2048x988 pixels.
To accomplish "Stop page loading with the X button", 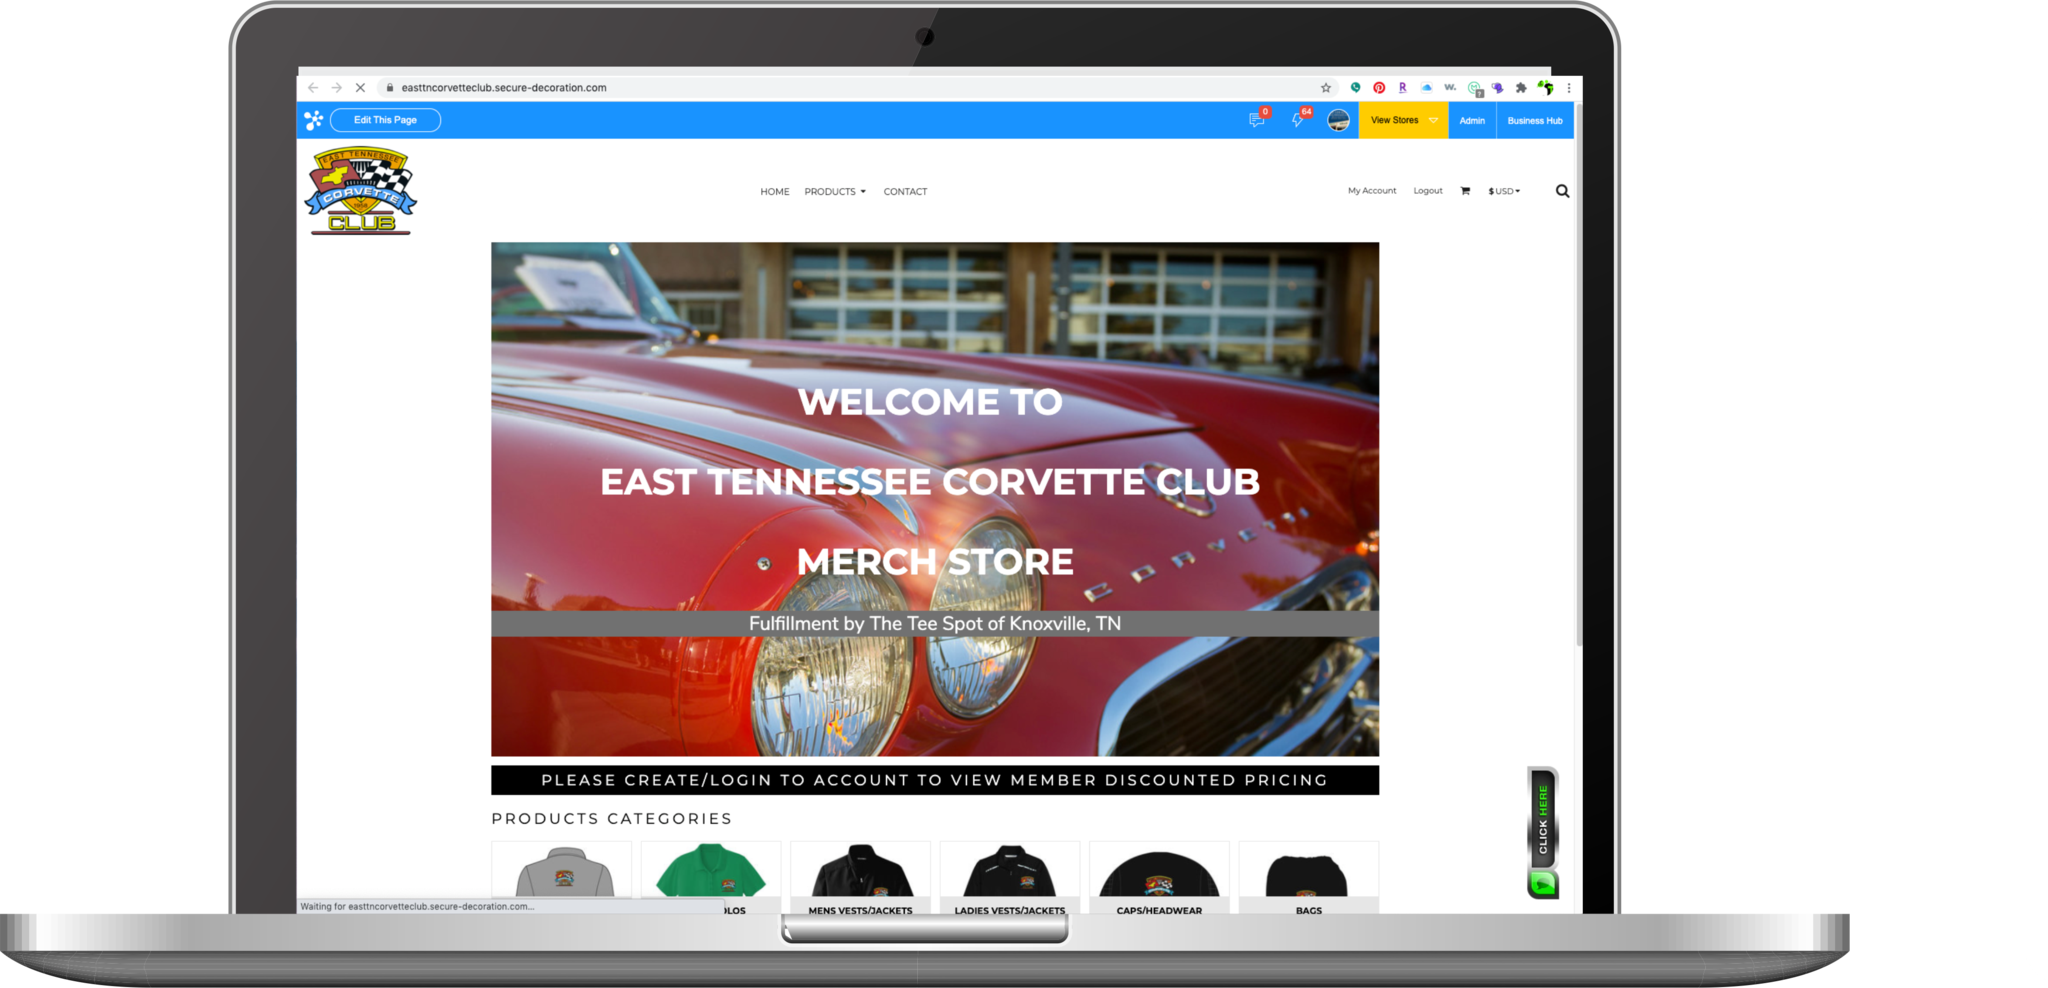I will pos(360,88).
